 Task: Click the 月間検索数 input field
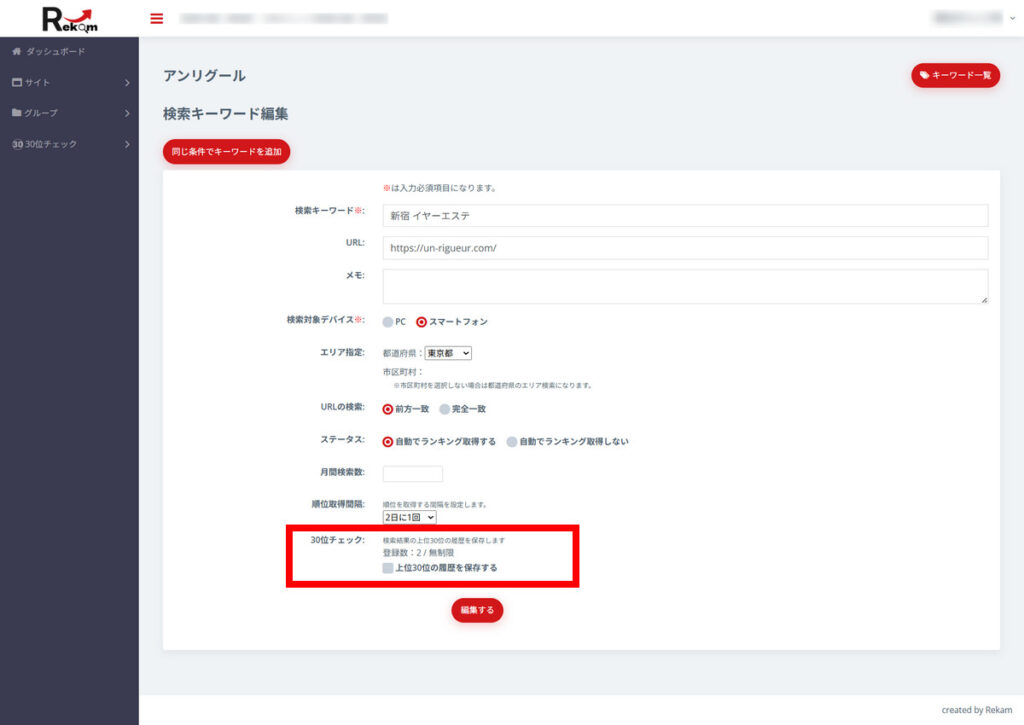pyautogui.click(x=412, y=474)
